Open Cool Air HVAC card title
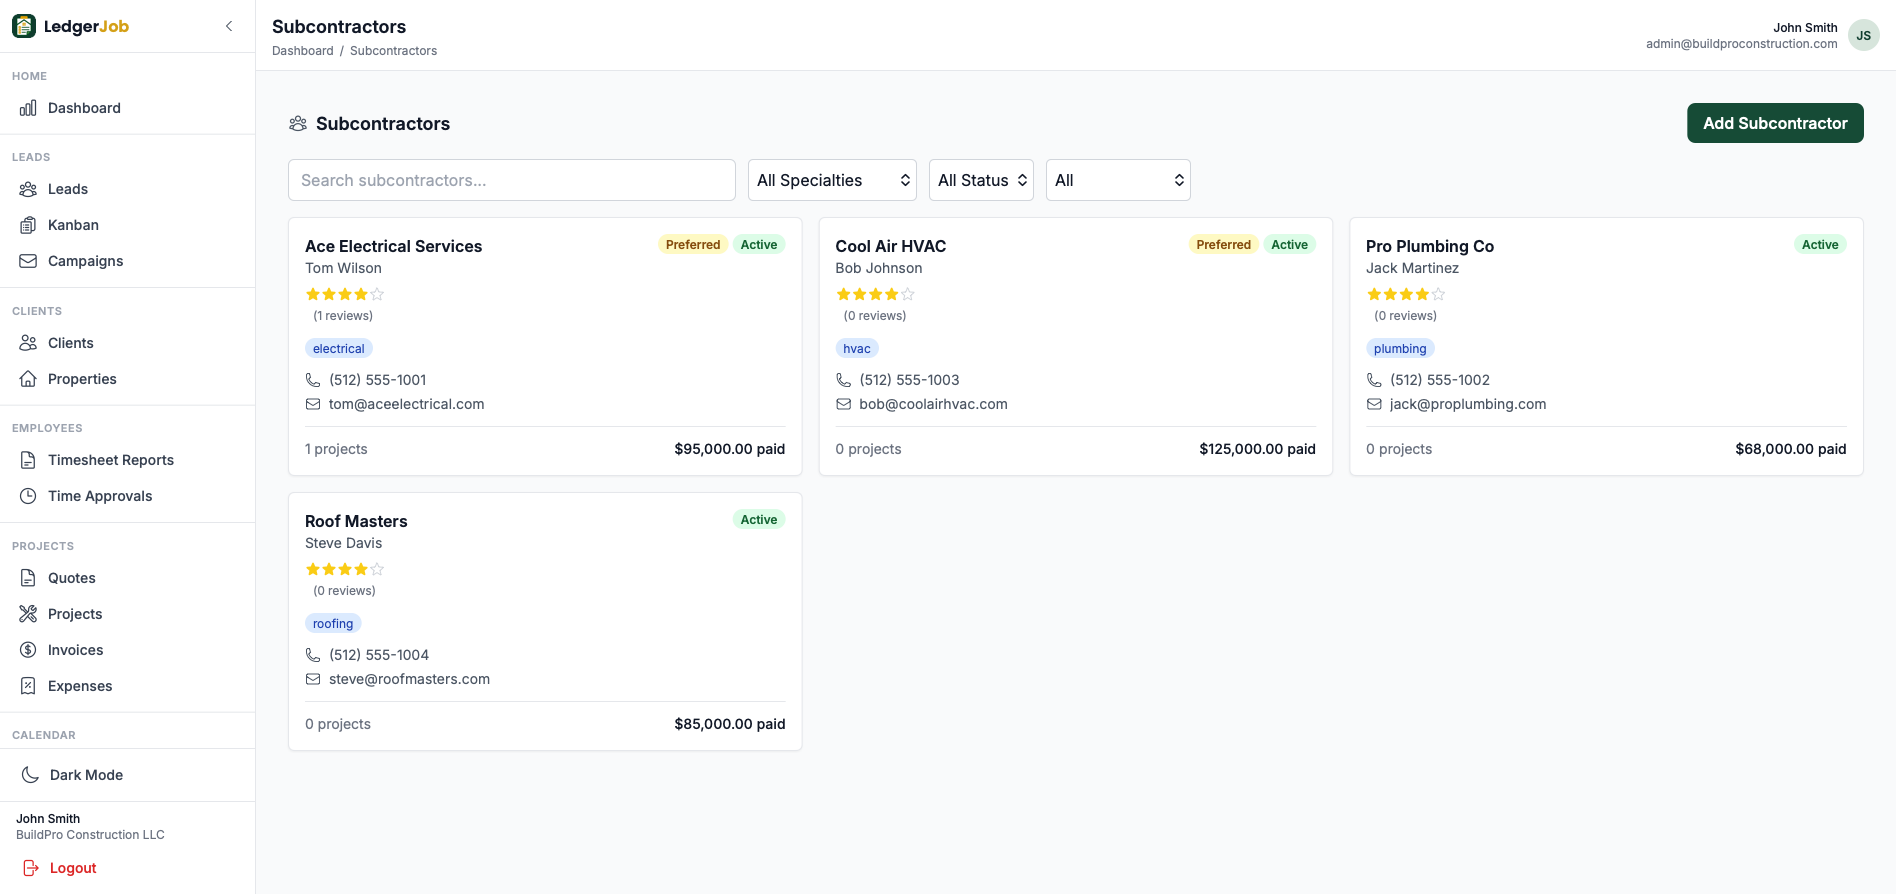This screenshot has height=894, width=1896. pyautogui.click(x=890, y=246)
